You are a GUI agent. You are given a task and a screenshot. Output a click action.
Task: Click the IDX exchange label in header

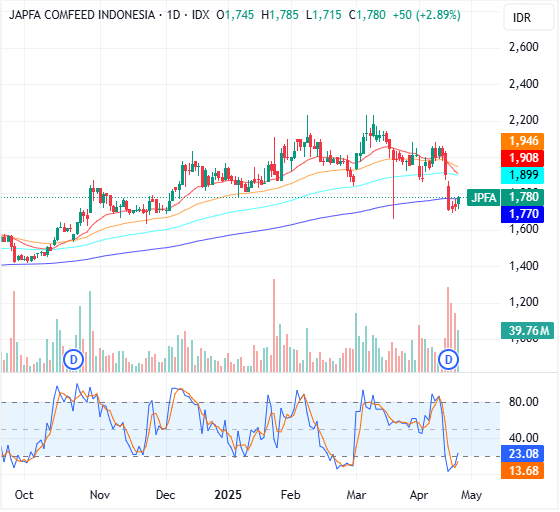click(x=200, y=15)
